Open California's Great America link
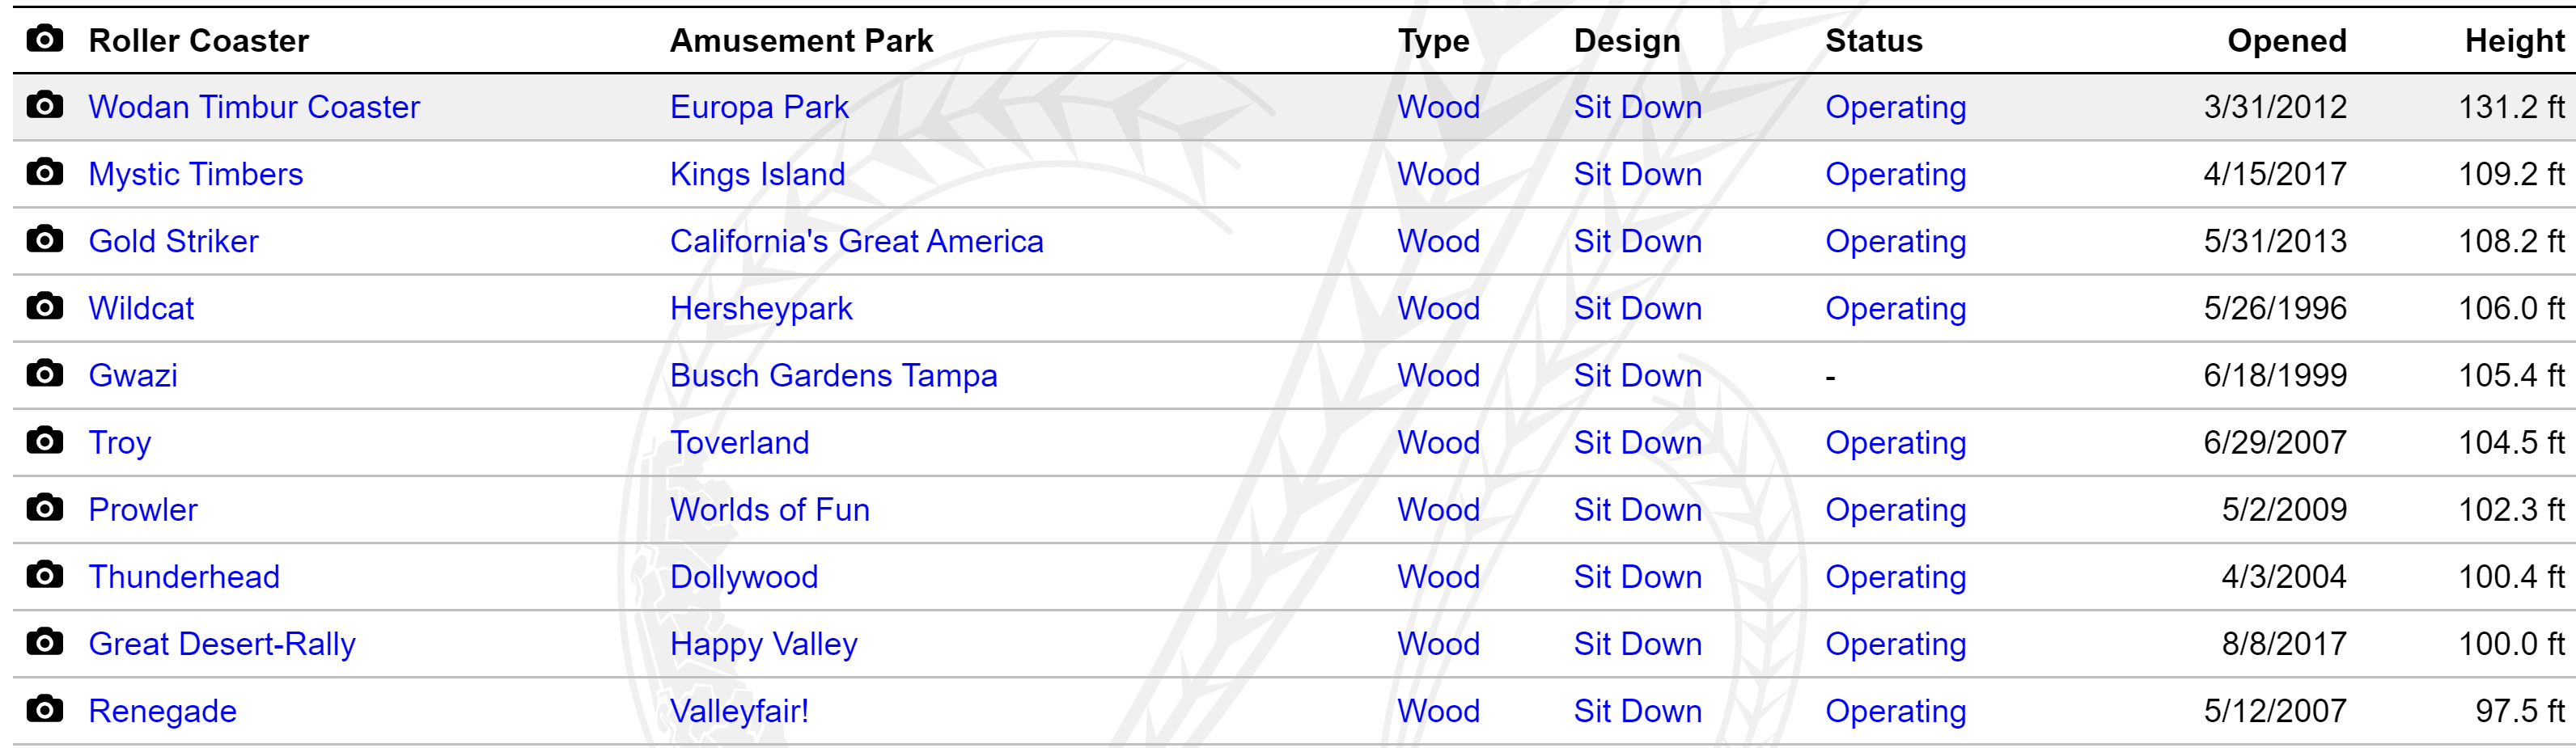Viewport: 2576px width, 748px height. [x=856, y=242]
